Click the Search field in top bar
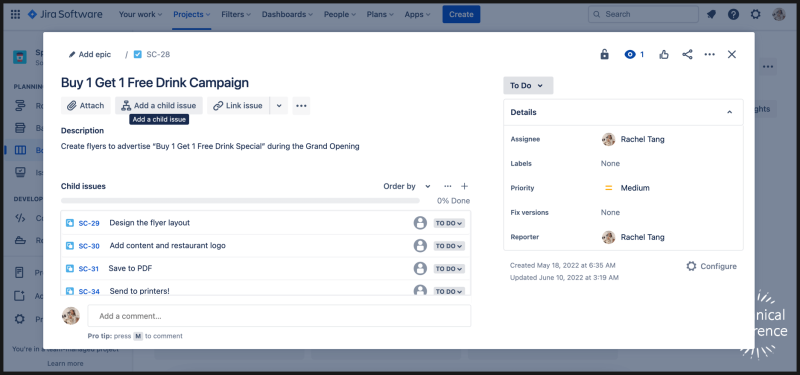This screenshot has height=375, width=800. point(643,14)
